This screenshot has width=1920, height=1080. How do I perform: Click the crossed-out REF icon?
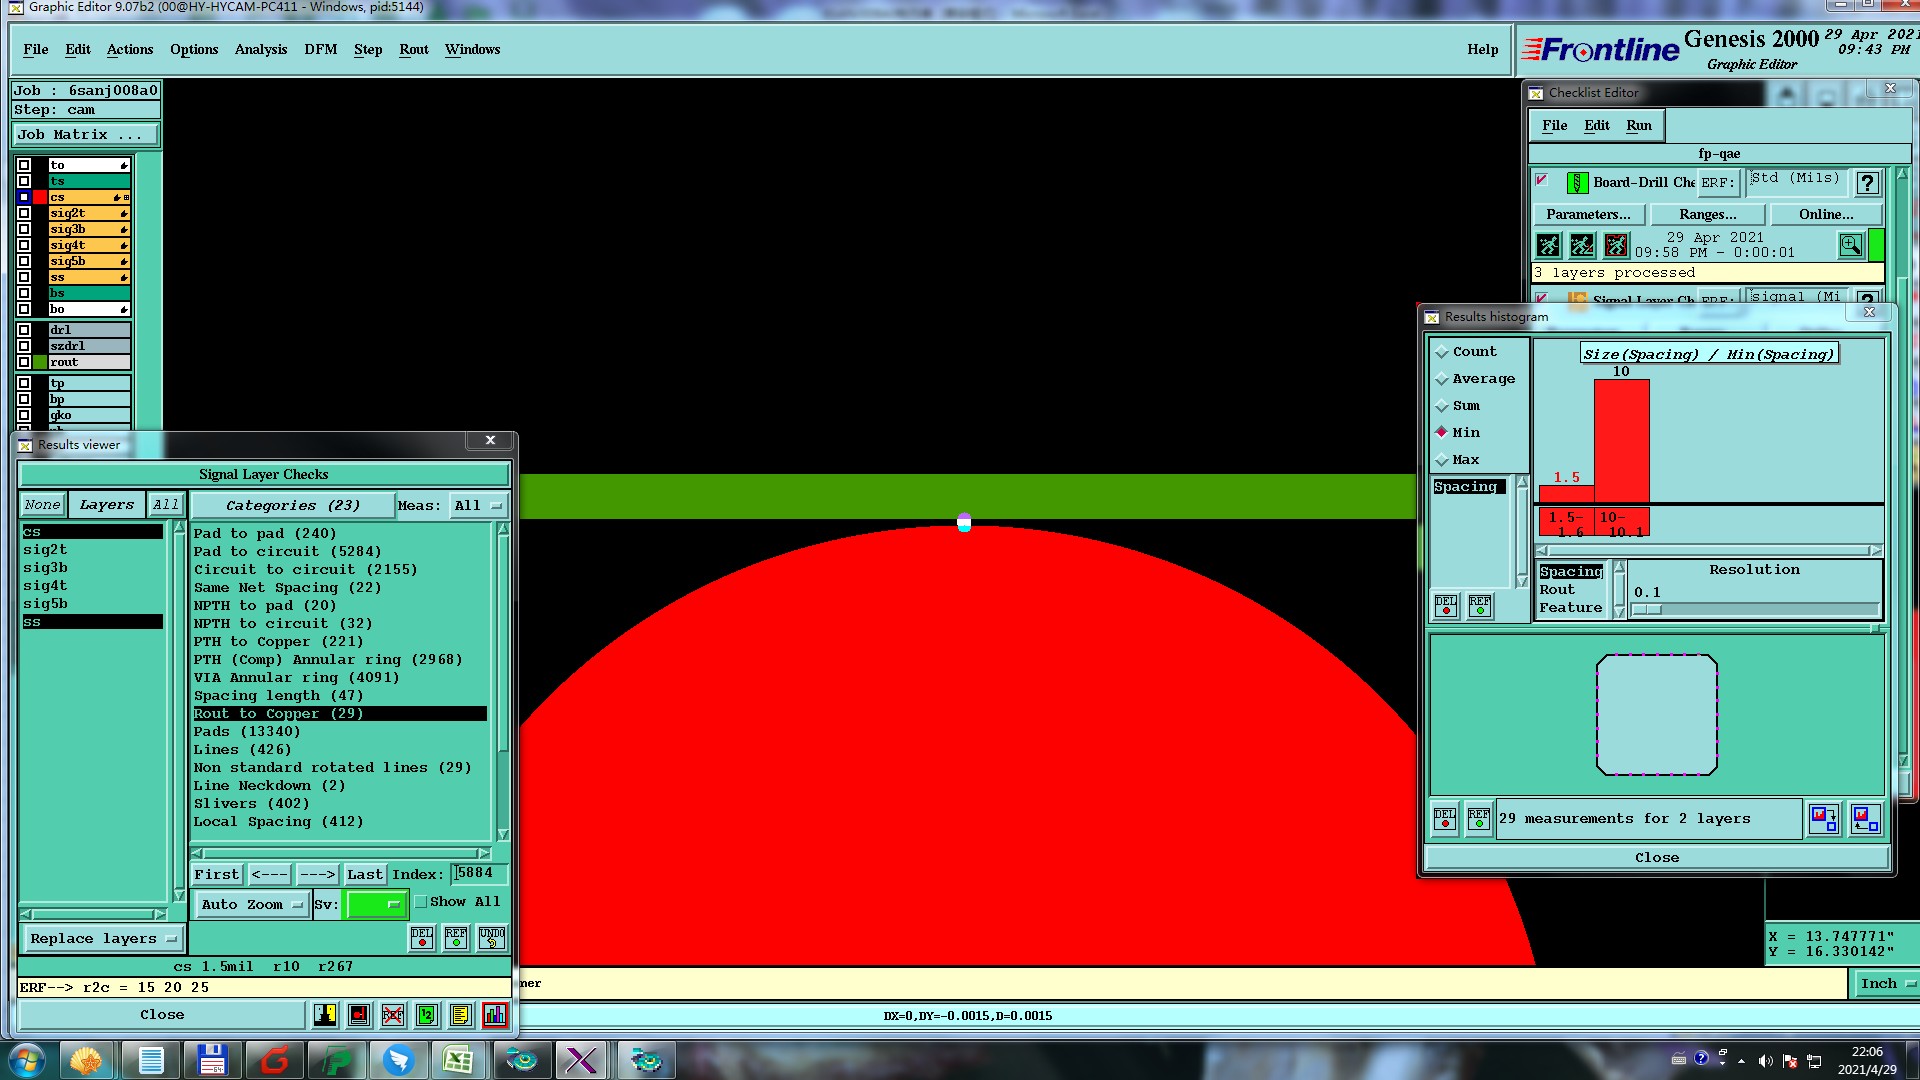pyautogui.click(x=393, y=1015)
